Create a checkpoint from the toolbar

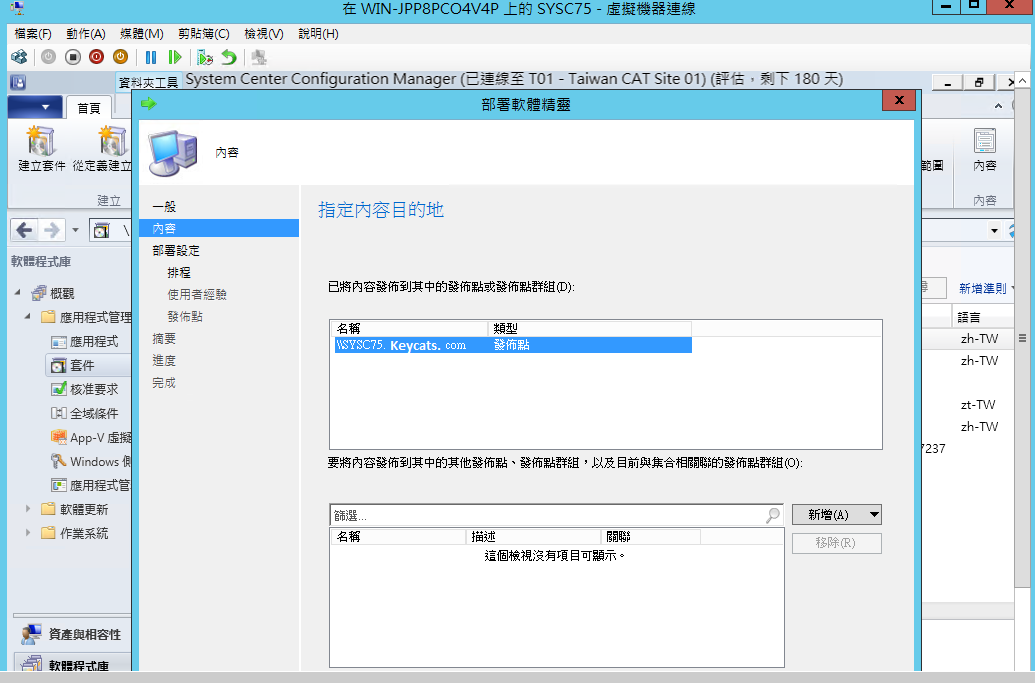[205, 57]
